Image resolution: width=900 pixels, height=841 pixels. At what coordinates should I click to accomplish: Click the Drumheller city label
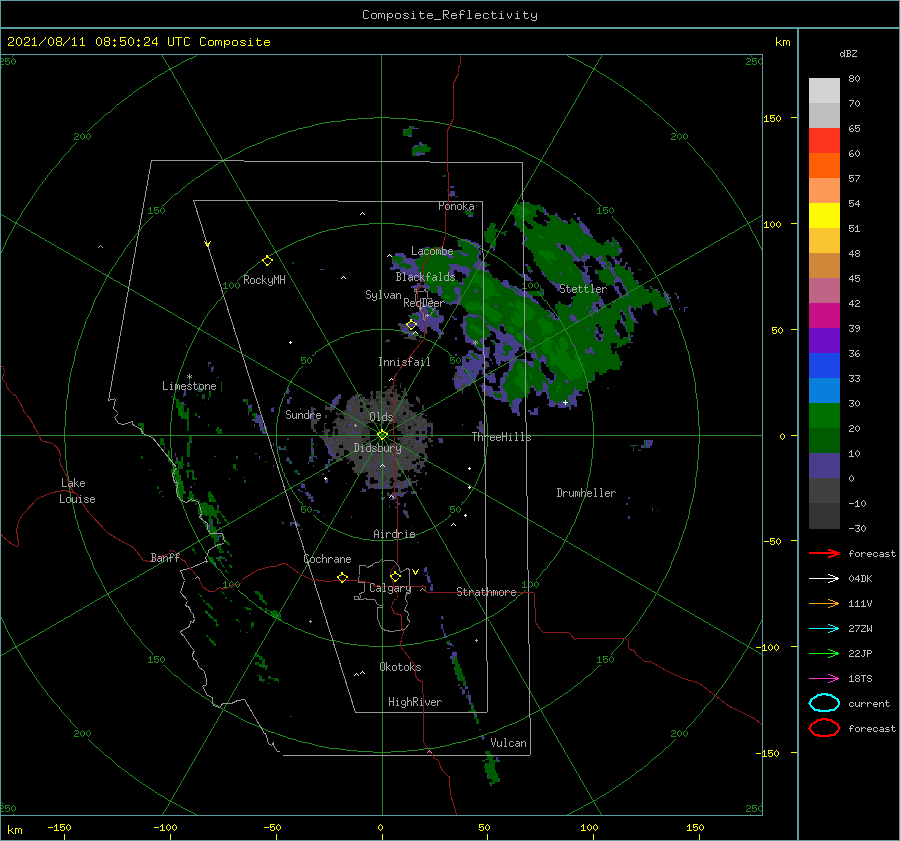tap(586, 493)
